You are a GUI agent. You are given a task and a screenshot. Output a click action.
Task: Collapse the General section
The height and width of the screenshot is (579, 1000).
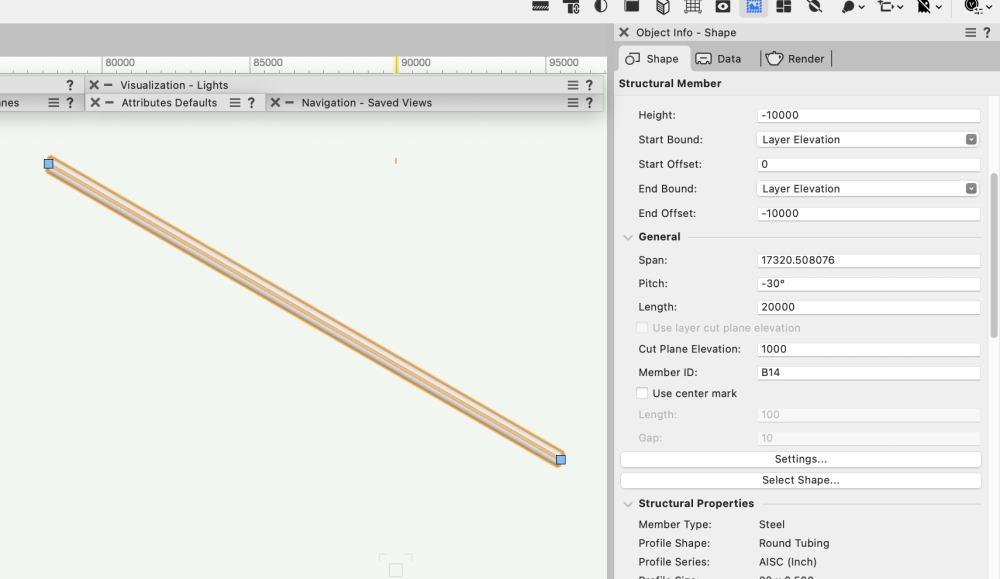coord(628,237)
